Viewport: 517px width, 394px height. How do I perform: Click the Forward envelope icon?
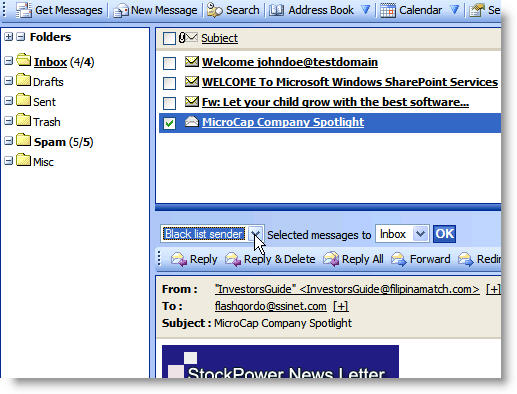pos(399,259)
